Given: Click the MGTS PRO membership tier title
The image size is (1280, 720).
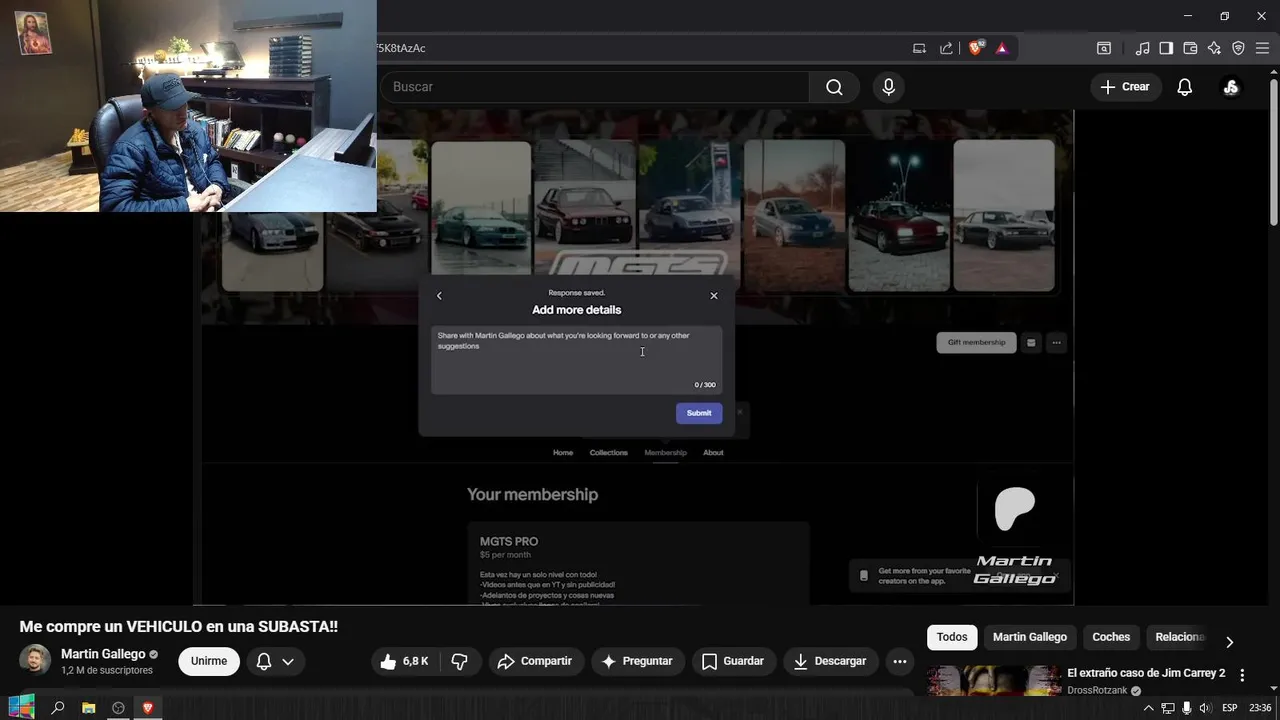Looking at the screenshot, I should click(x=509, y=542).
